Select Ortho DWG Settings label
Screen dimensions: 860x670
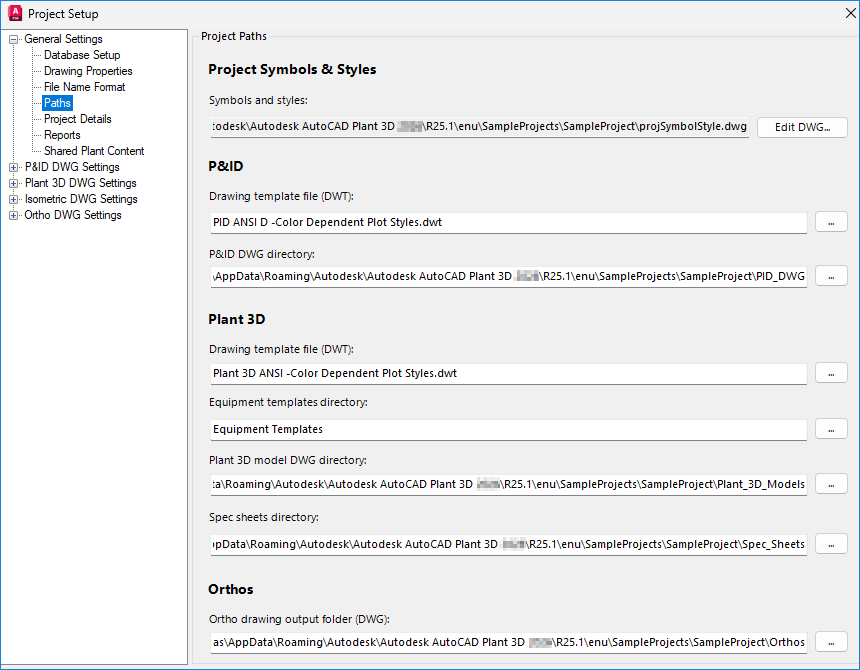pos(72,215)
